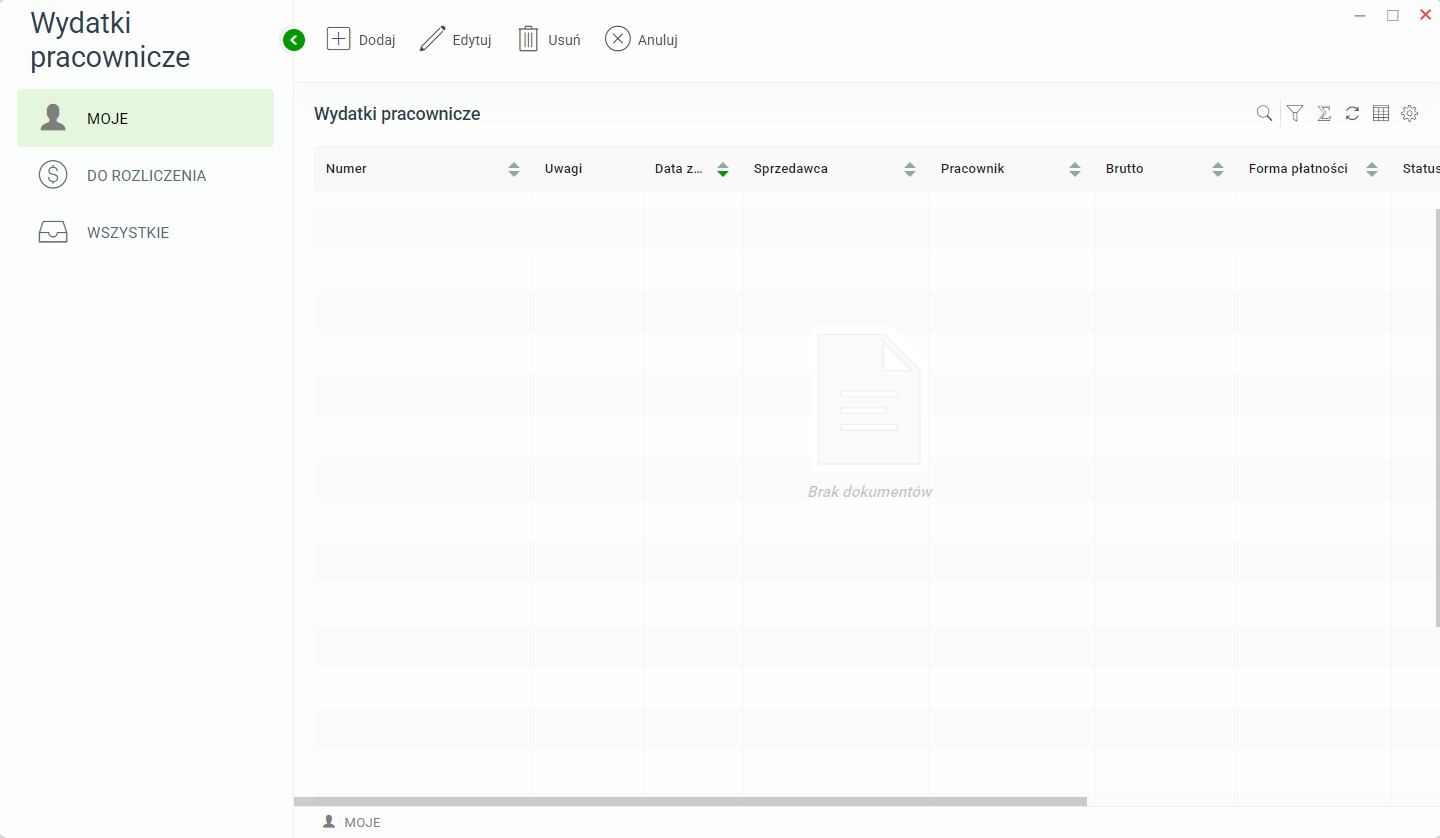Click the Dodaj plus icon
The height and width of the screenshot is (838, 1440).
[339, 39]
